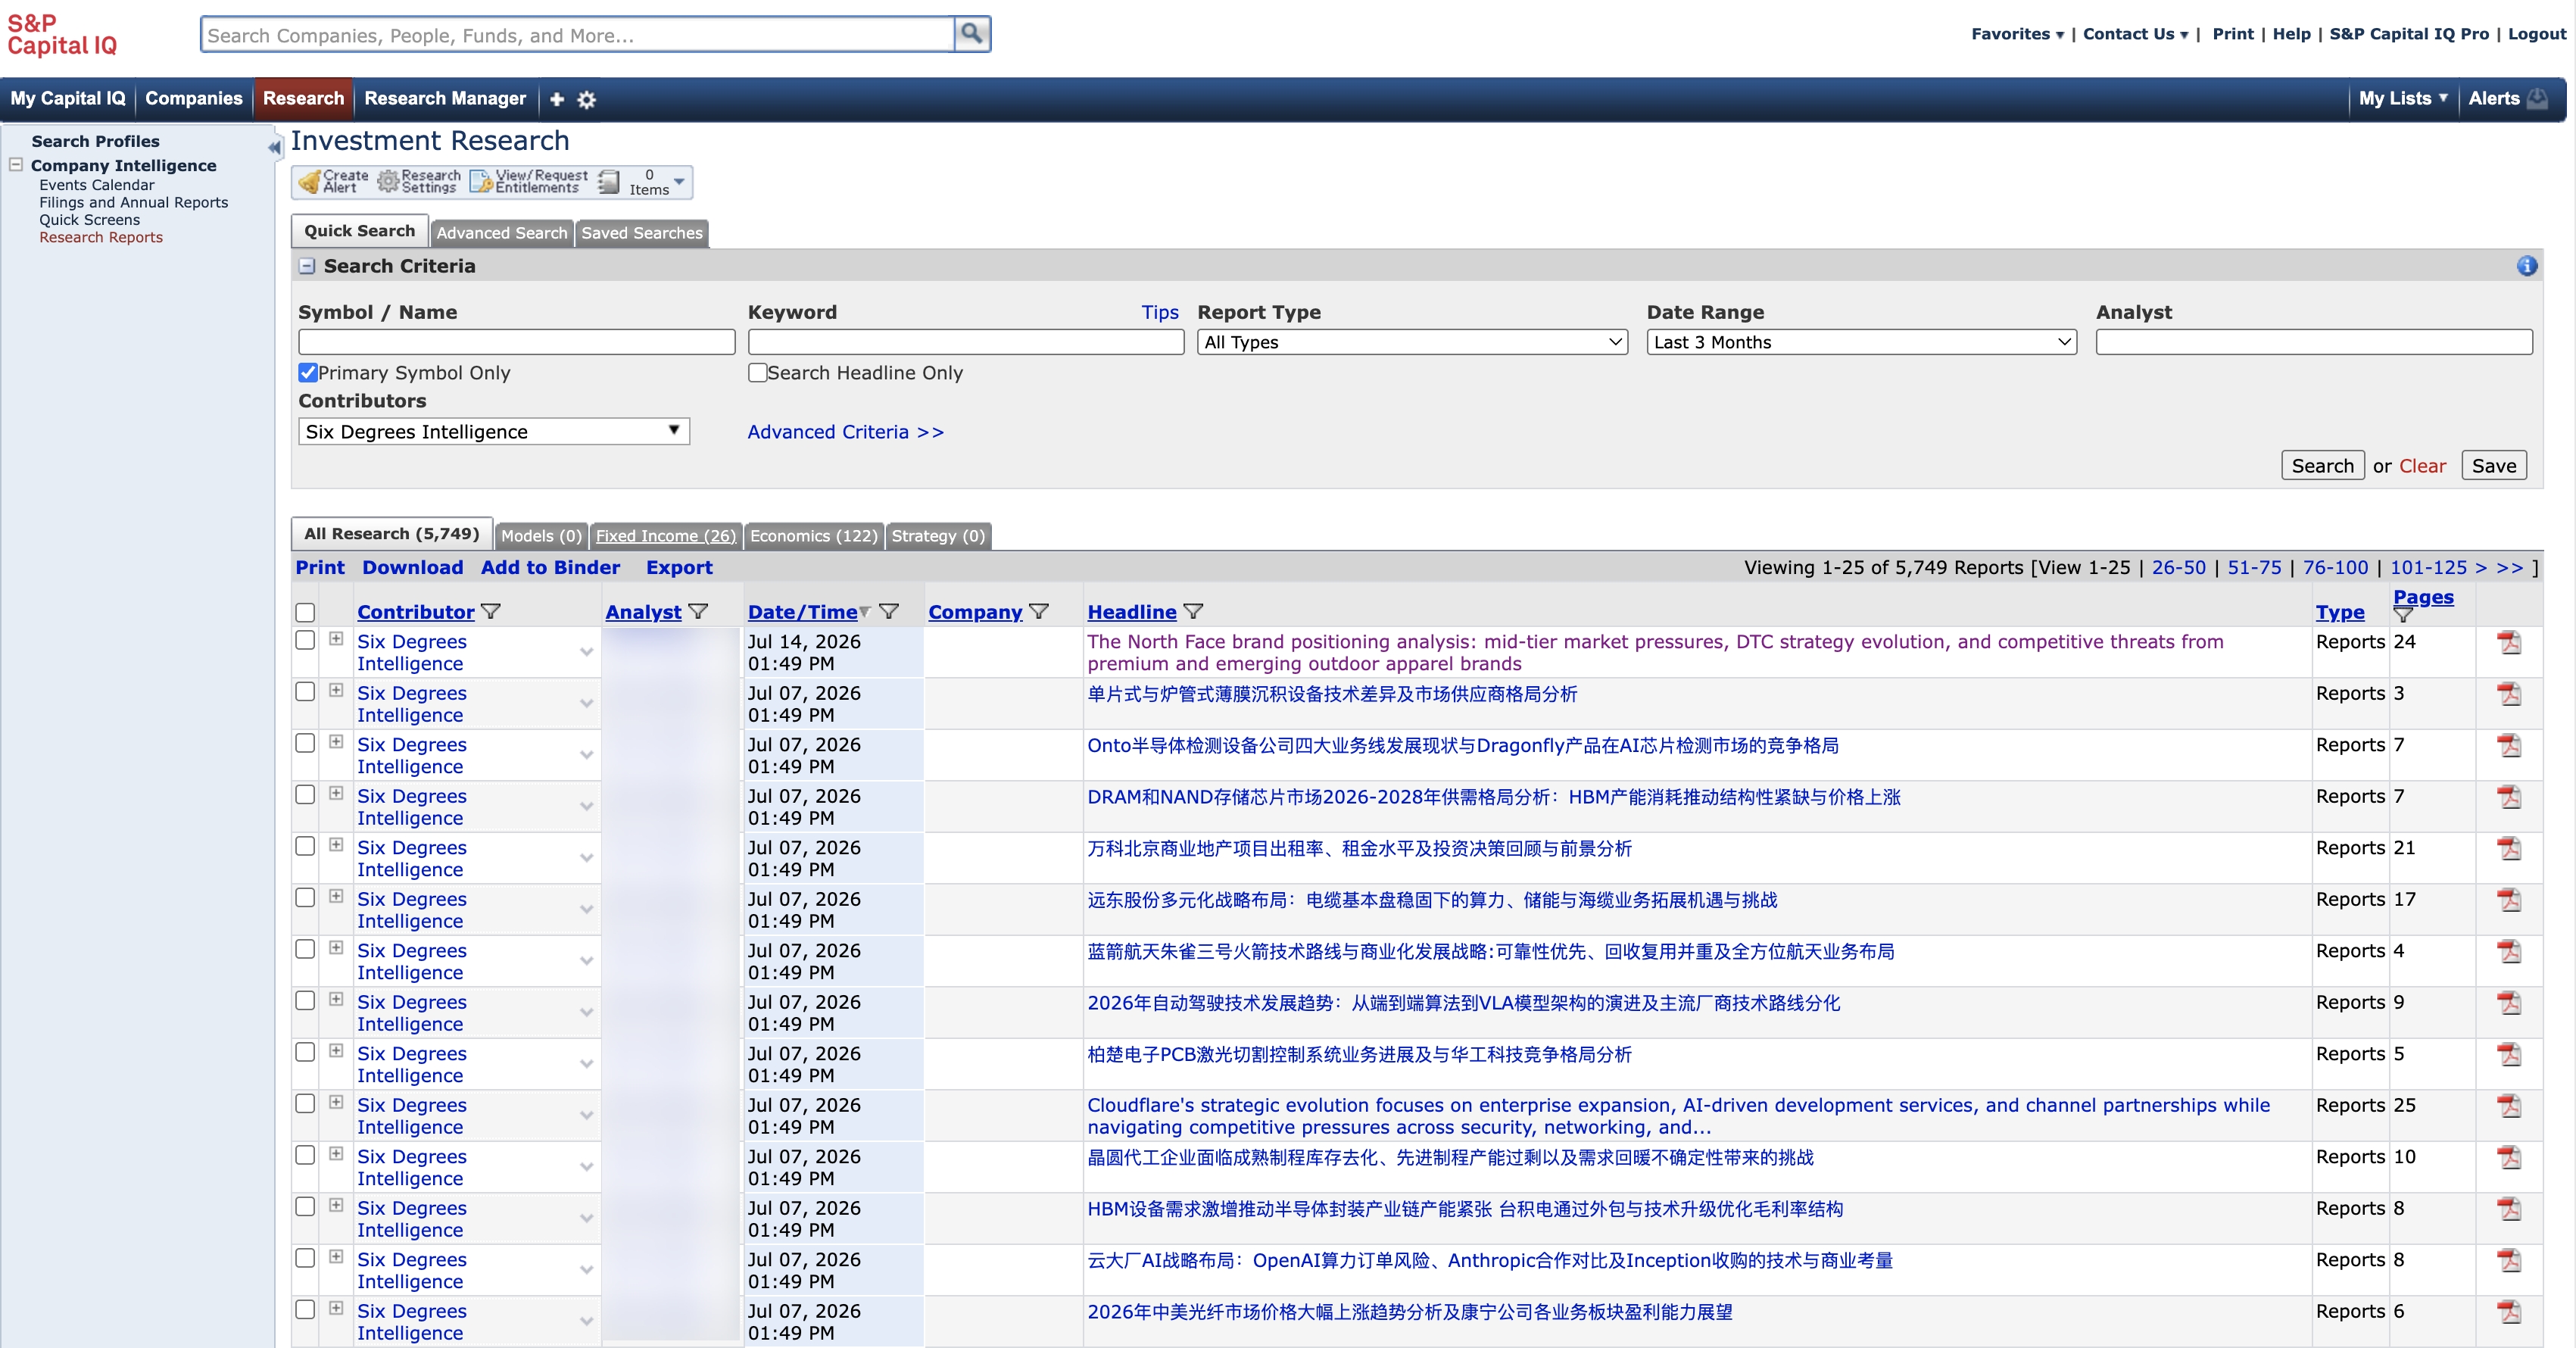Click the Symbol / Name input field

516,342
